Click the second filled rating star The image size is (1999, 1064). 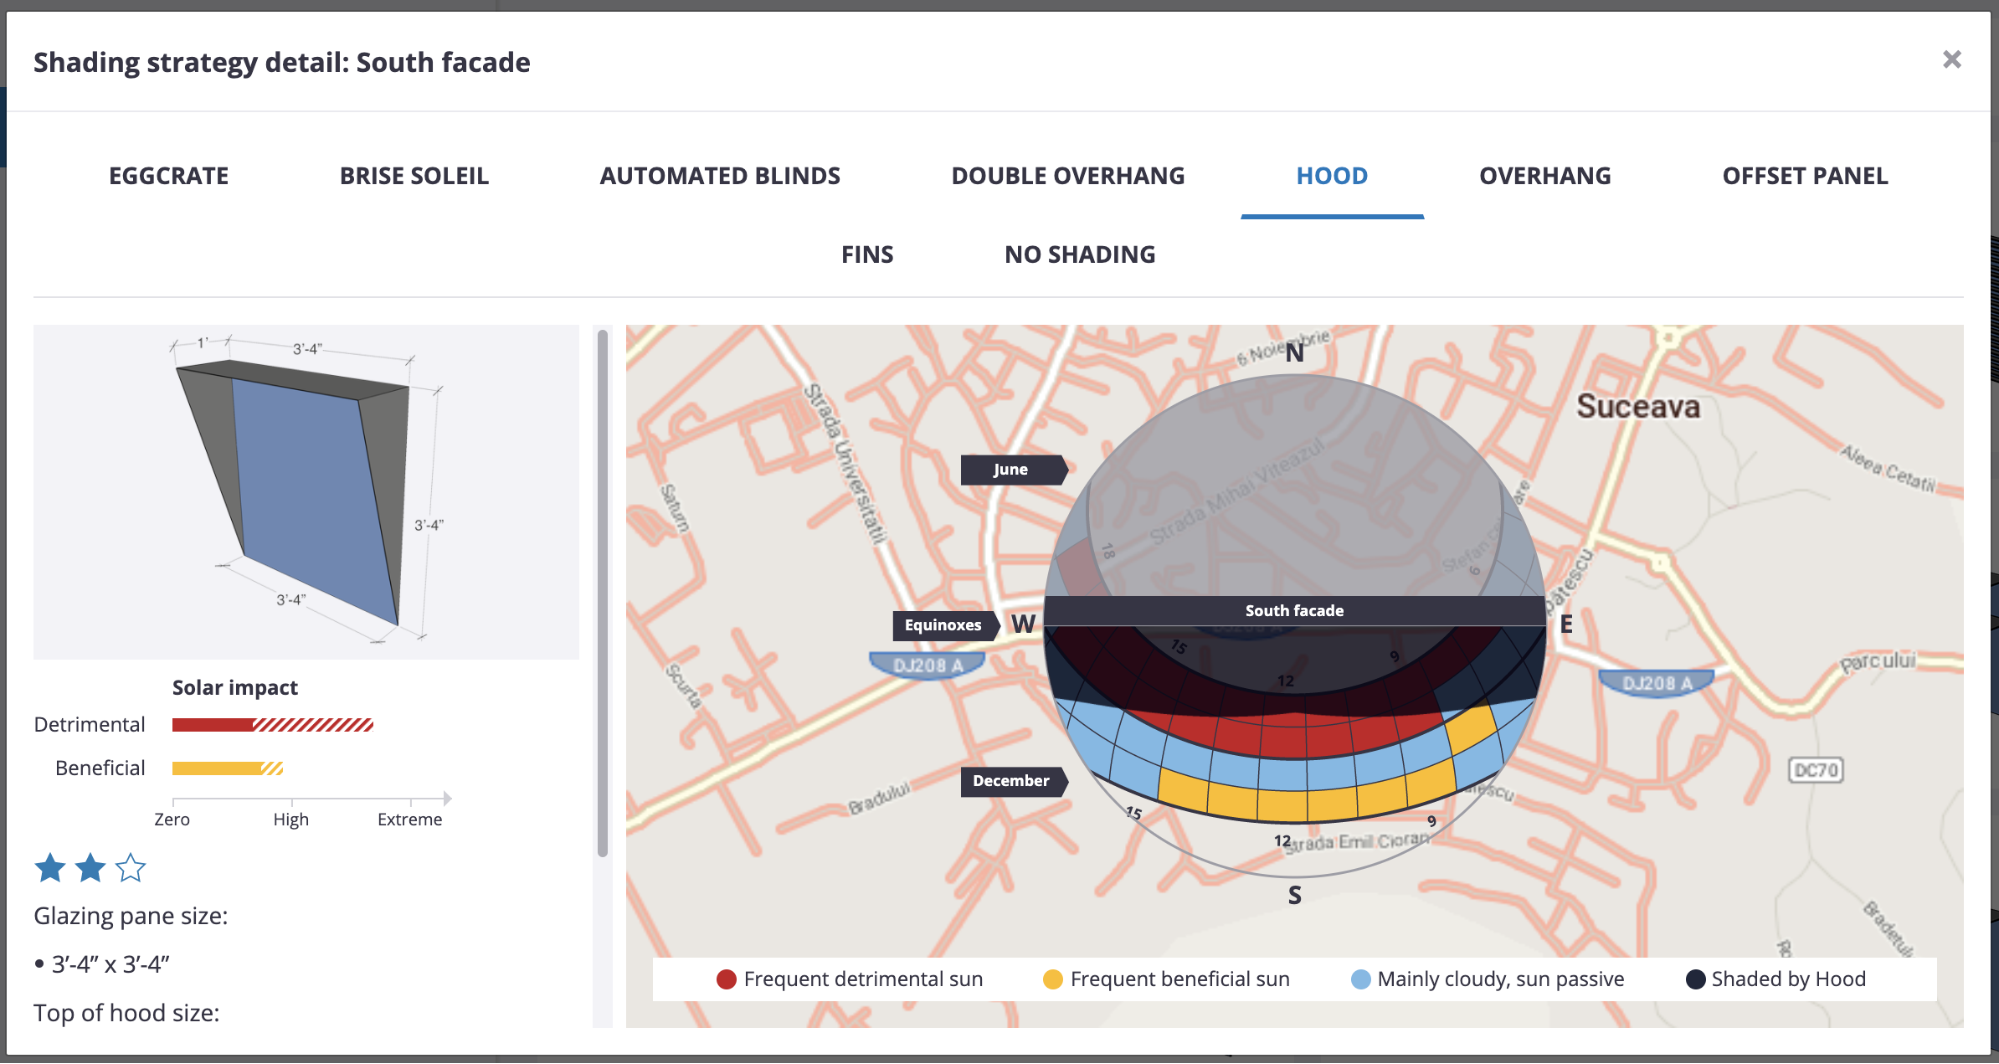coord(90,868)
